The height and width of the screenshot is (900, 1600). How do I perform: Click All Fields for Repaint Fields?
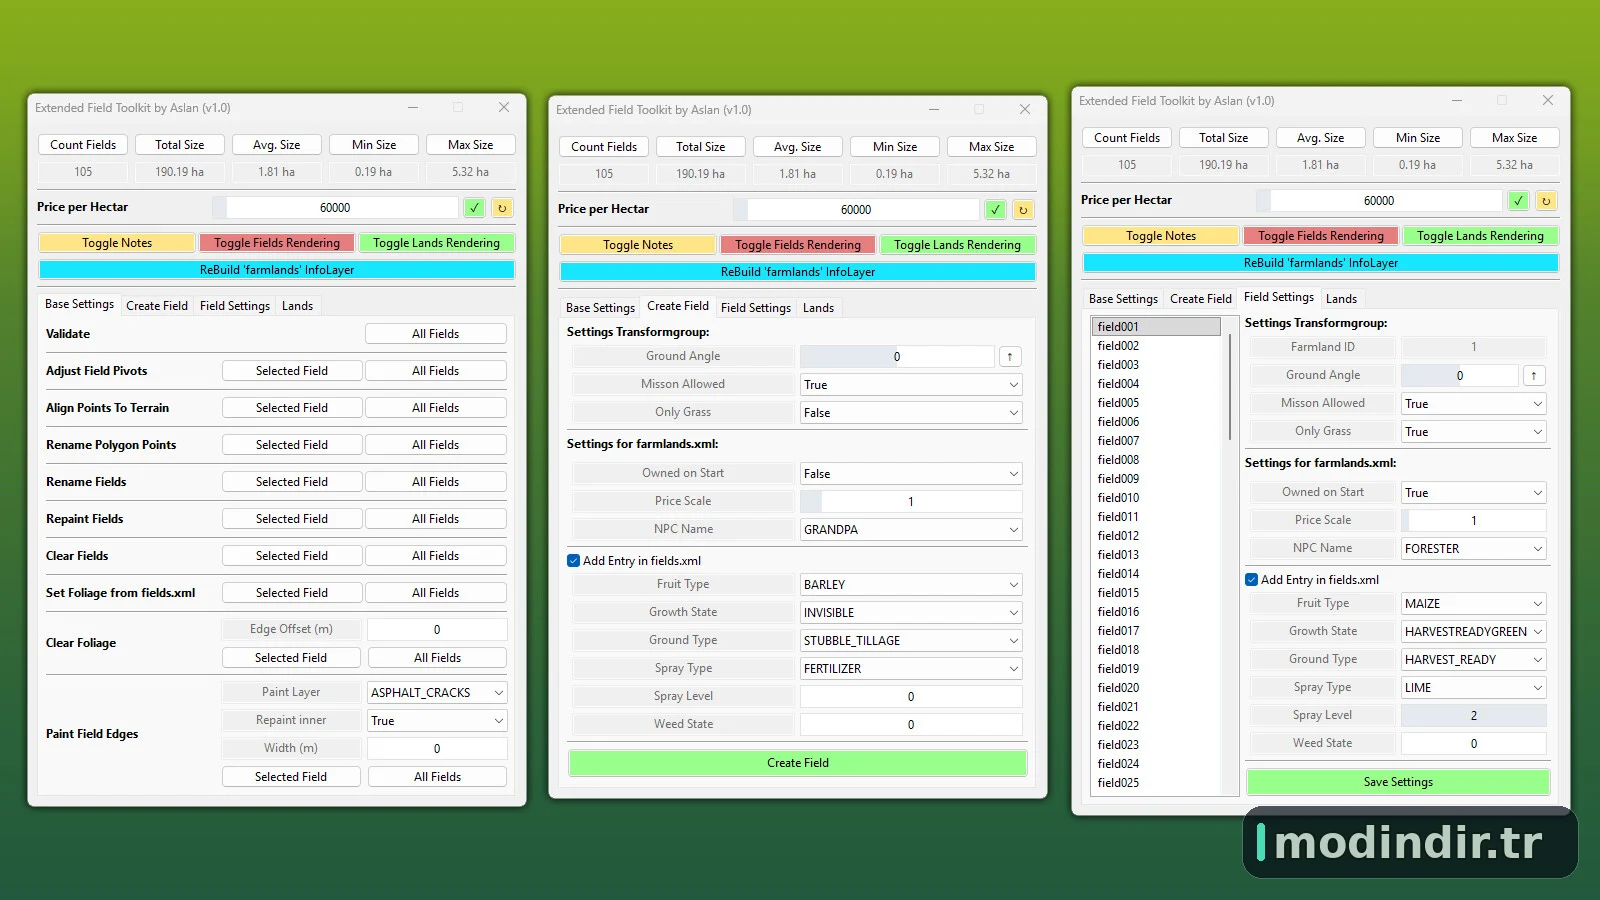pyautogui.click(x=436, y=519)
